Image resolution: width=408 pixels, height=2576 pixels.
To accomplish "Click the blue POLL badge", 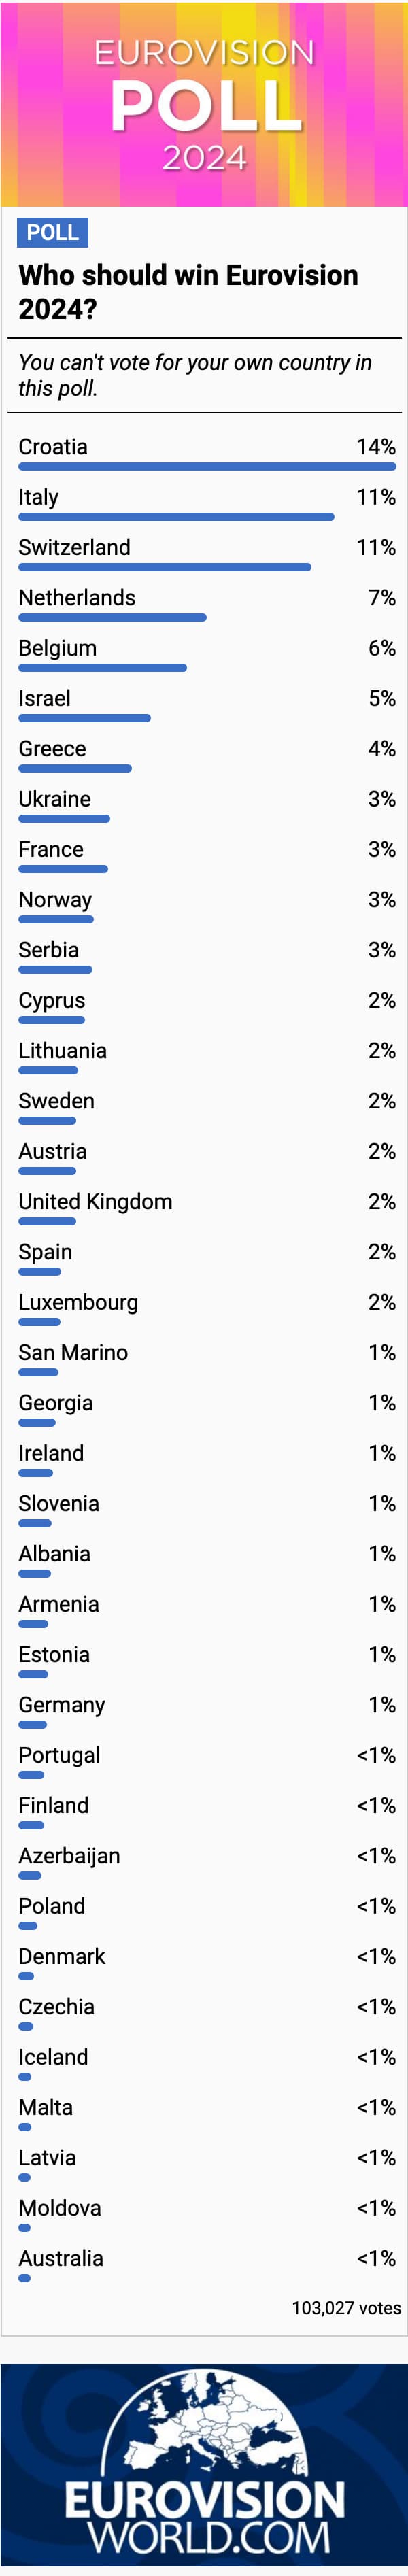I will coord(53,232).
